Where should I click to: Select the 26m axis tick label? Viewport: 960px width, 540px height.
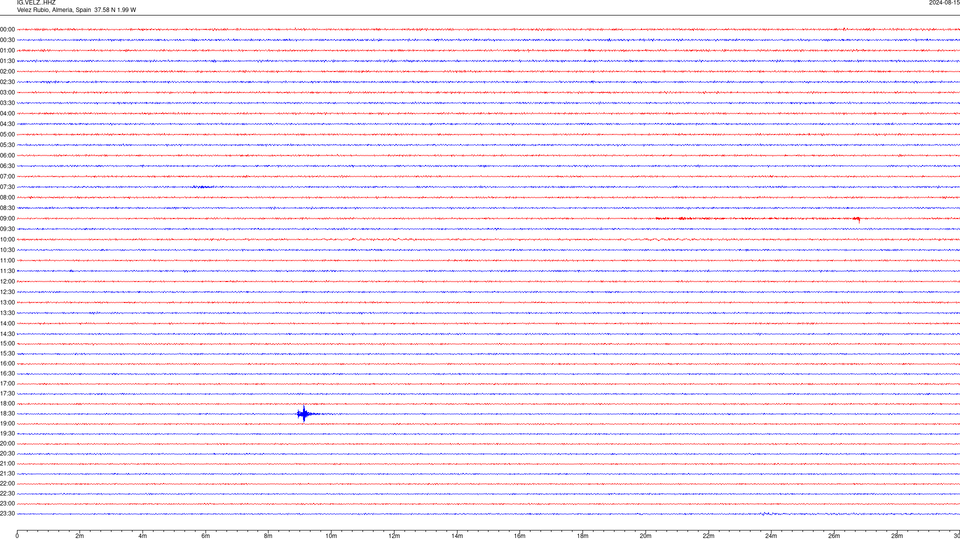coord(834,536)
